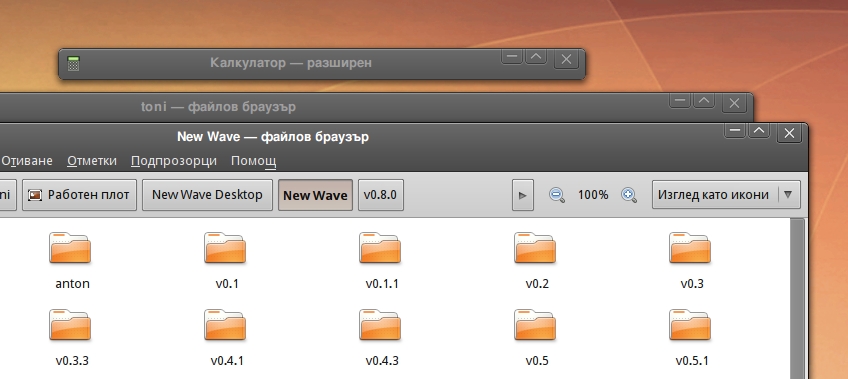Zoom out with the minus magnifier
Image resolution: width=848 pixels, height=379 pixels.
557,195
